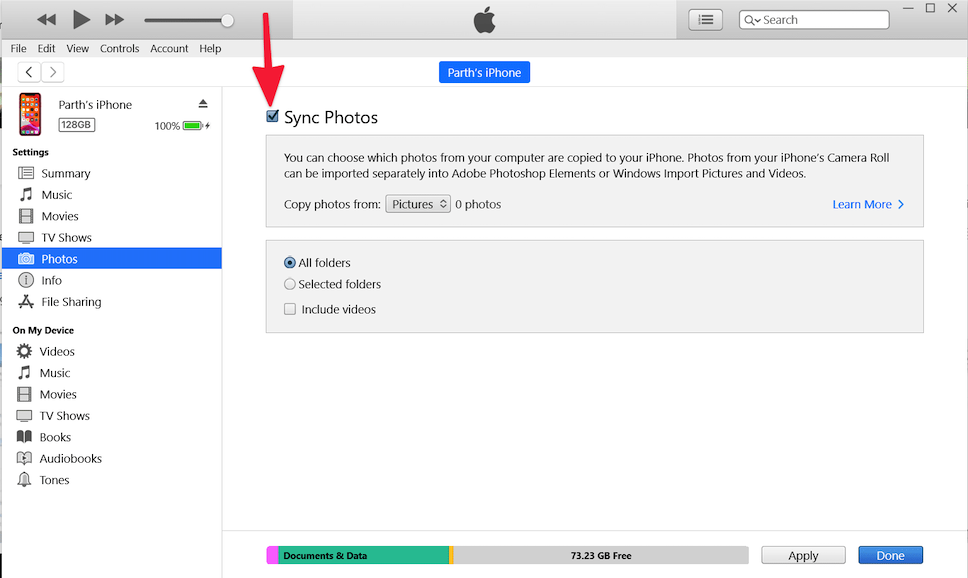Enable Include videos checkbox
Image resolution: width=968 pixels, height=578 pixels.
coord(290,309)
